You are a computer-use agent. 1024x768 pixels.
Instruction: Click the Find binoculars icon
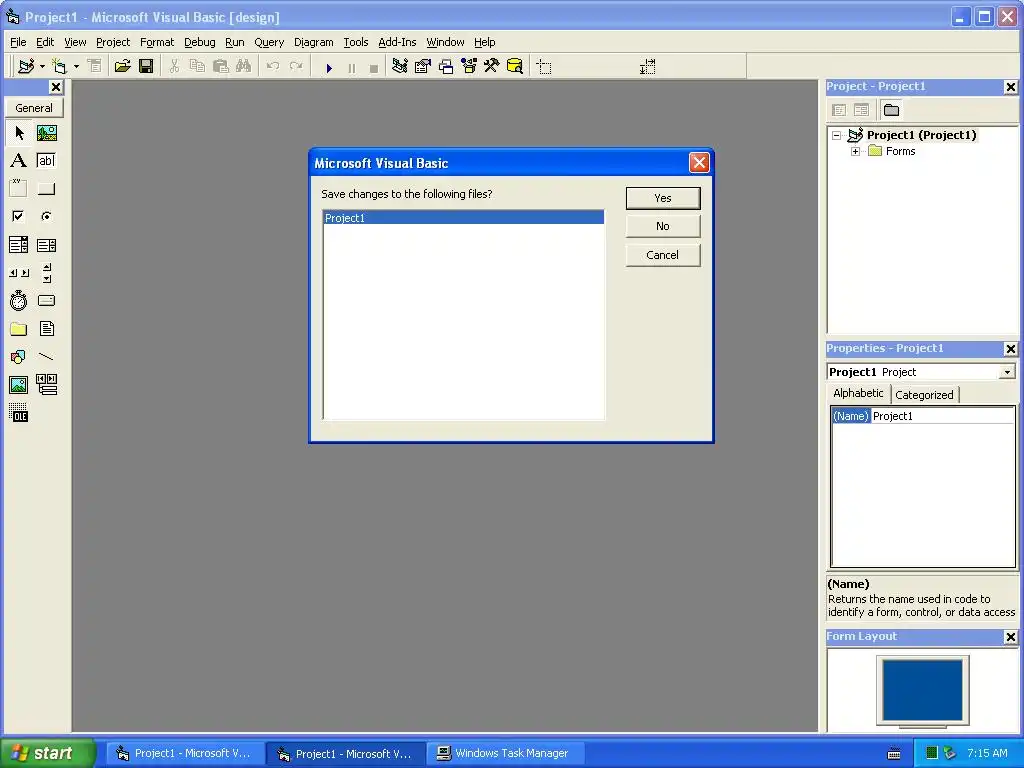244,66
